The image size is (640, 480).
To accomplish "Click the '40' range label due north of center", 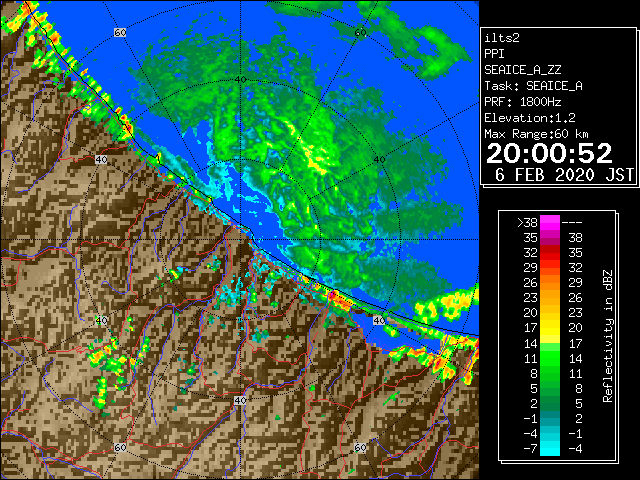I will click(240, 79).
